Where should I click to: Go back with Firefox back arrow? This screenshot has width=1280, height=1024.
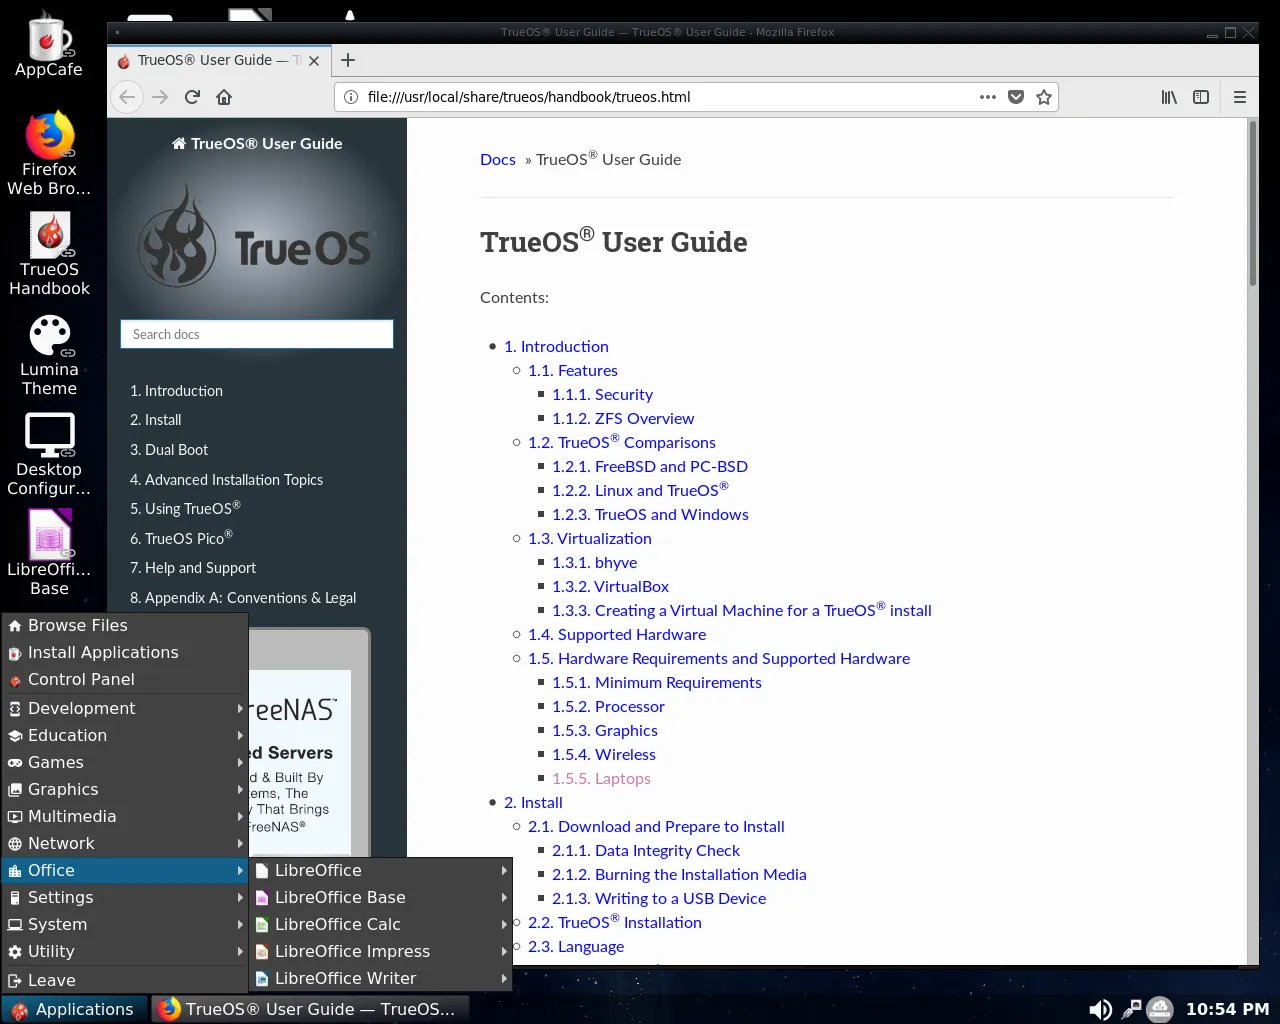(127, 97)
